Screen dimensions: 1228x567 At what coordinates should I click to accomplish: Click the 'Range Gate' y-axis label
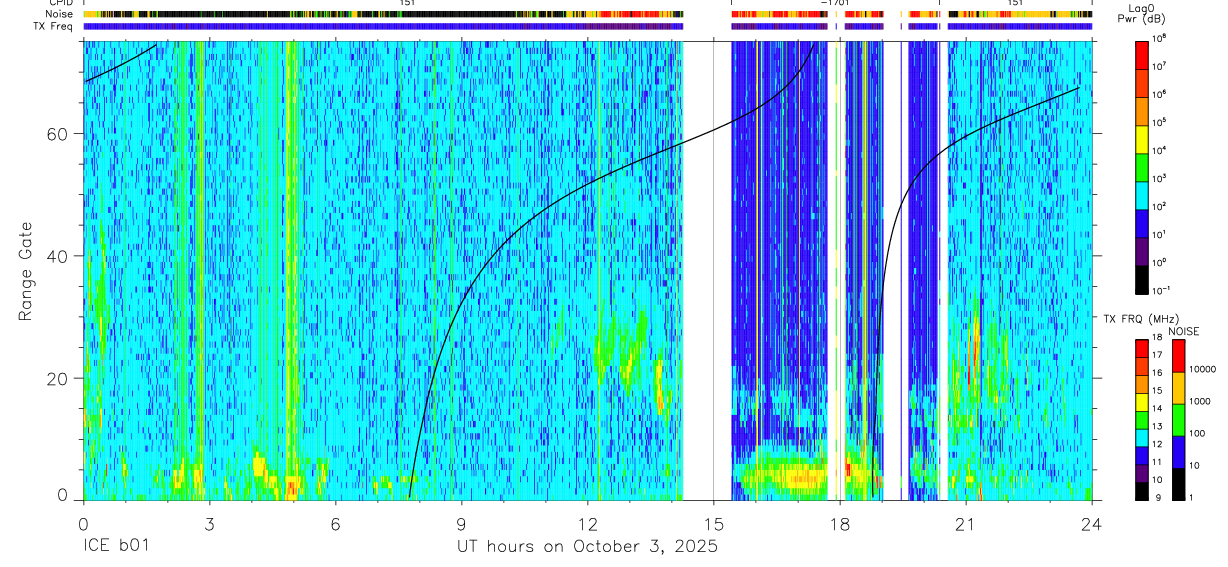click(x=25, y=271)
